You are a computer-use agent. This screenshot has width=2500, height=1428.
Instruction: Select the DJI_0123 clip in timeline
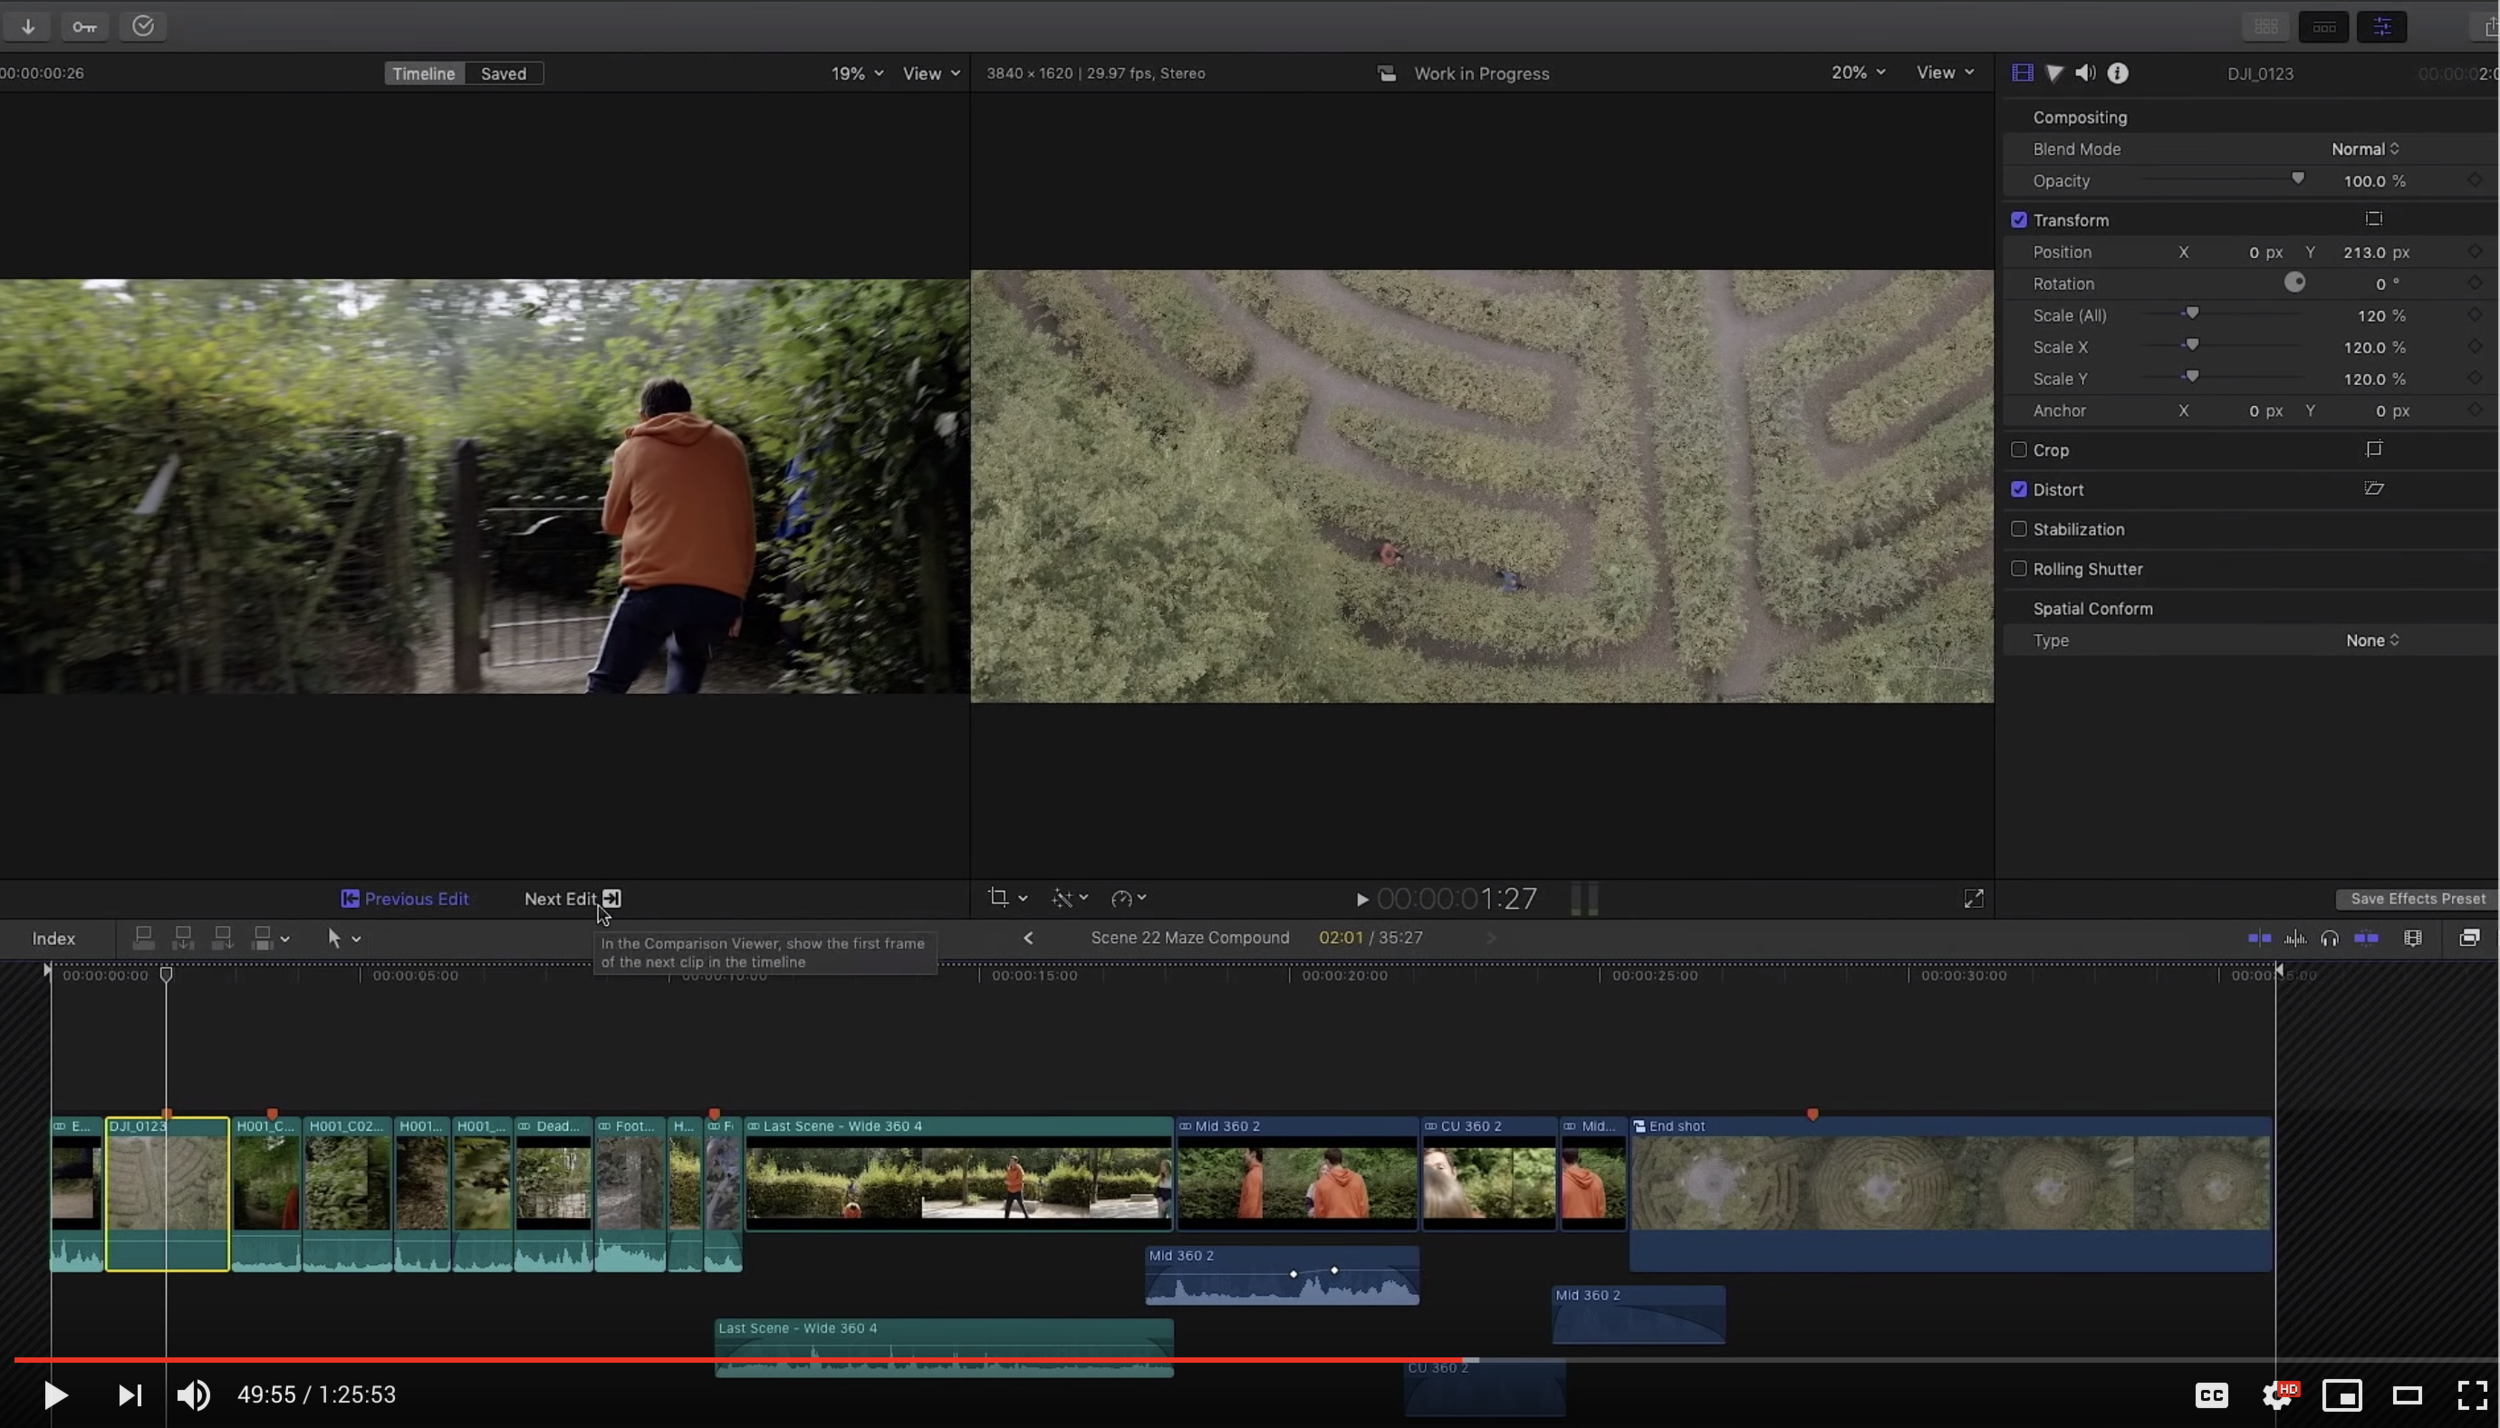tap(168, 1194)
